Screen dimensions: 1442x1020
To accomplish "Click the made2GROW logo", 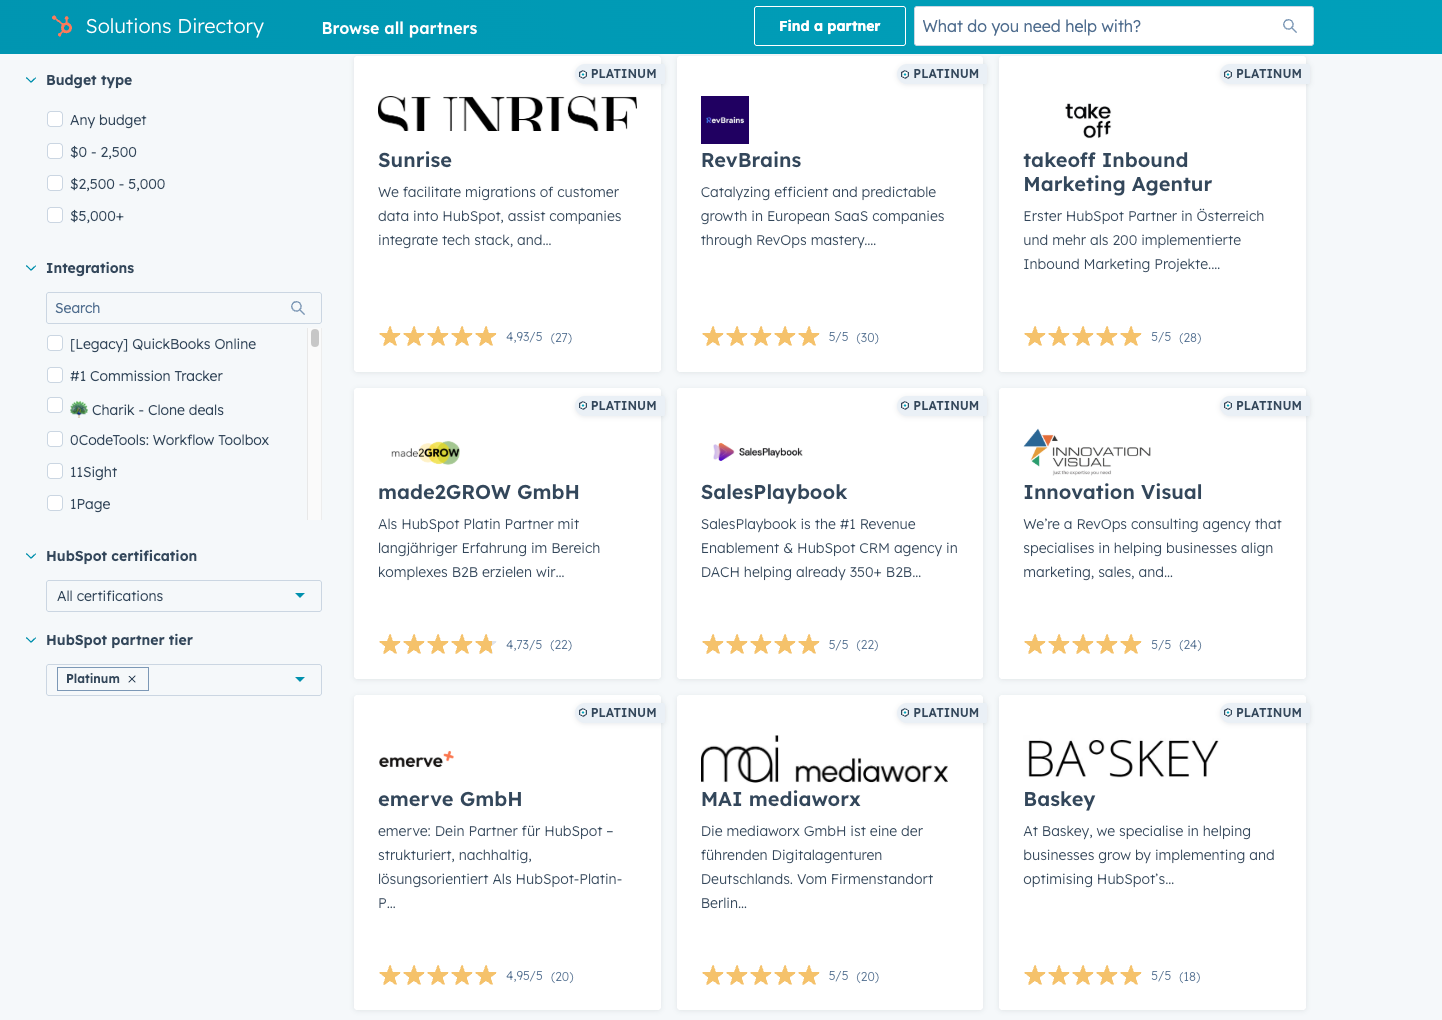I will (425, 452).
